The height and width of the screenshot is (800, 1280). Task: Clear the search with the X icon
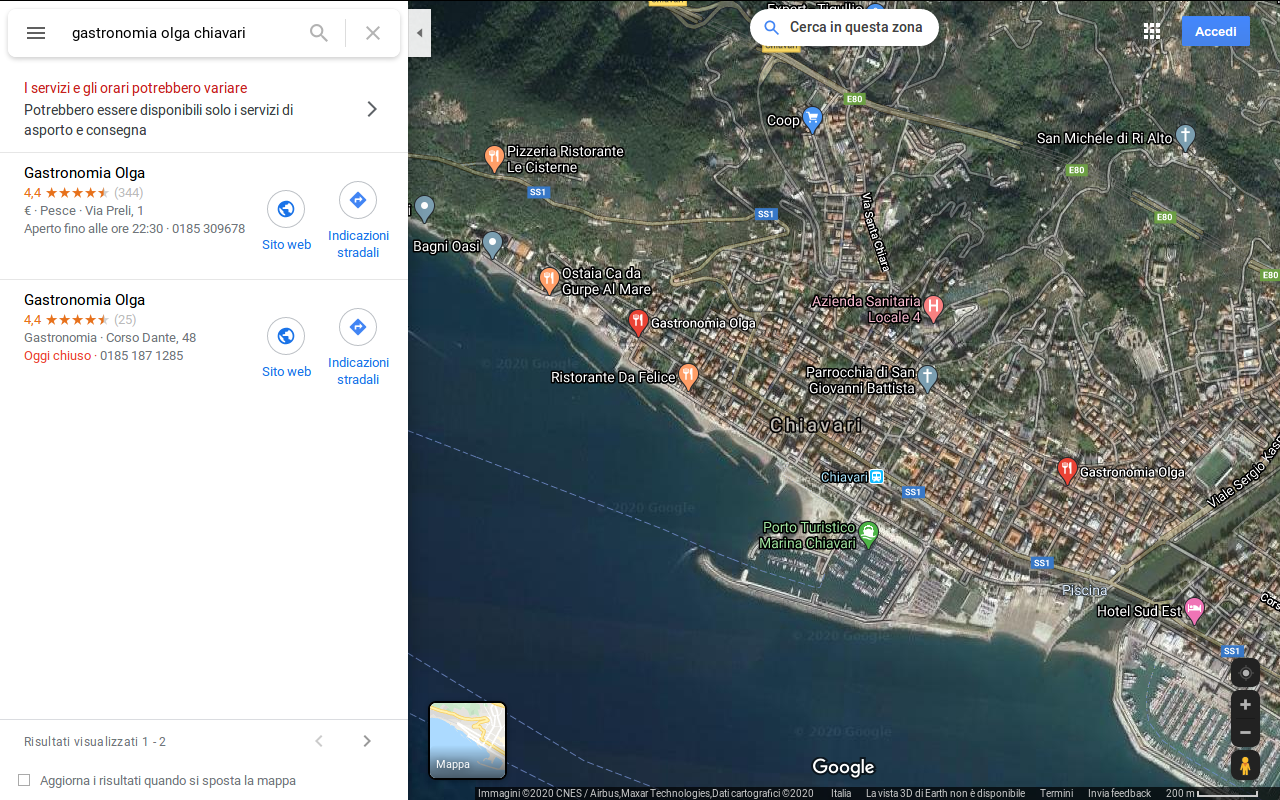click(x=373, y=33)
